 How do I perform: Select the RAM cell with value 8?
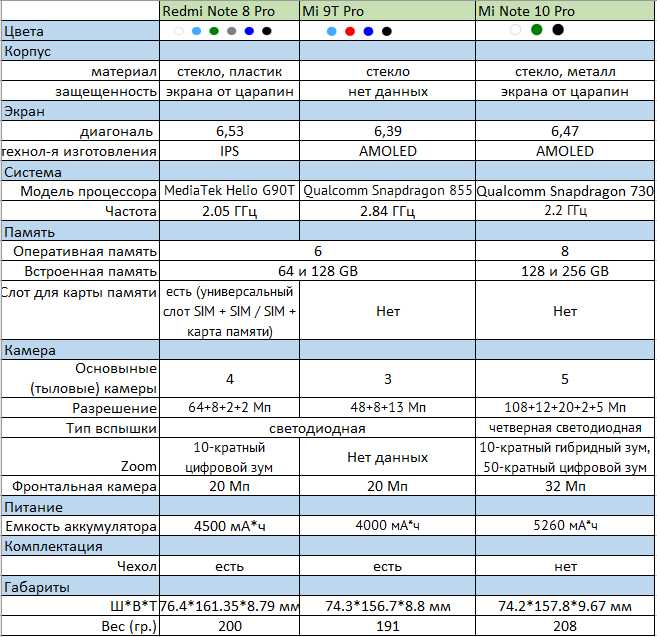coord(565,251)
